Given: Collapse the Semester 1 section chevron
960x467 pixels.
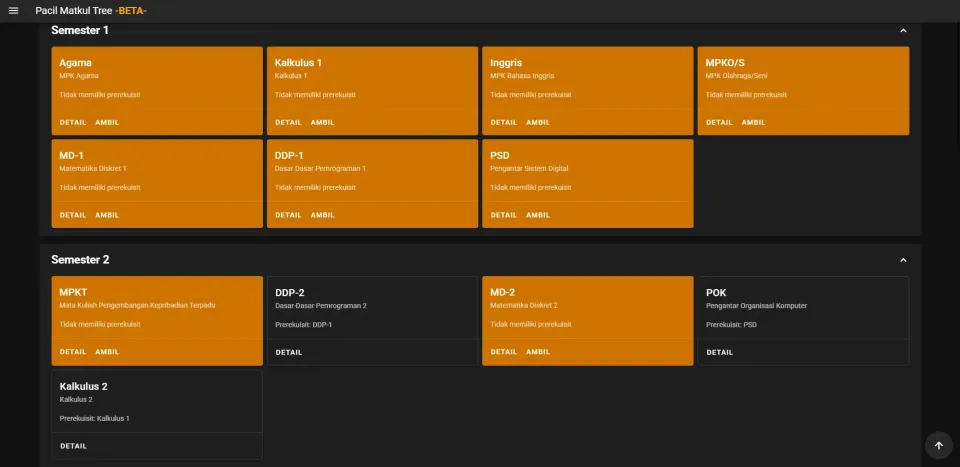Looking at the screenshot, I should [903, 31].
